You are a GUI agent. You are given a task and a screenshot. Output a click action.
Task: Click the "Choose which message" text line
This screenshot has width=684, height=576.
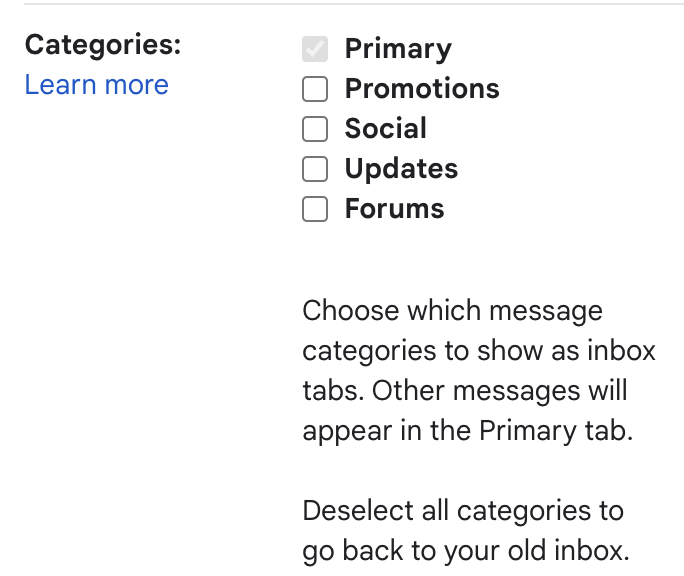click(452, 311)
